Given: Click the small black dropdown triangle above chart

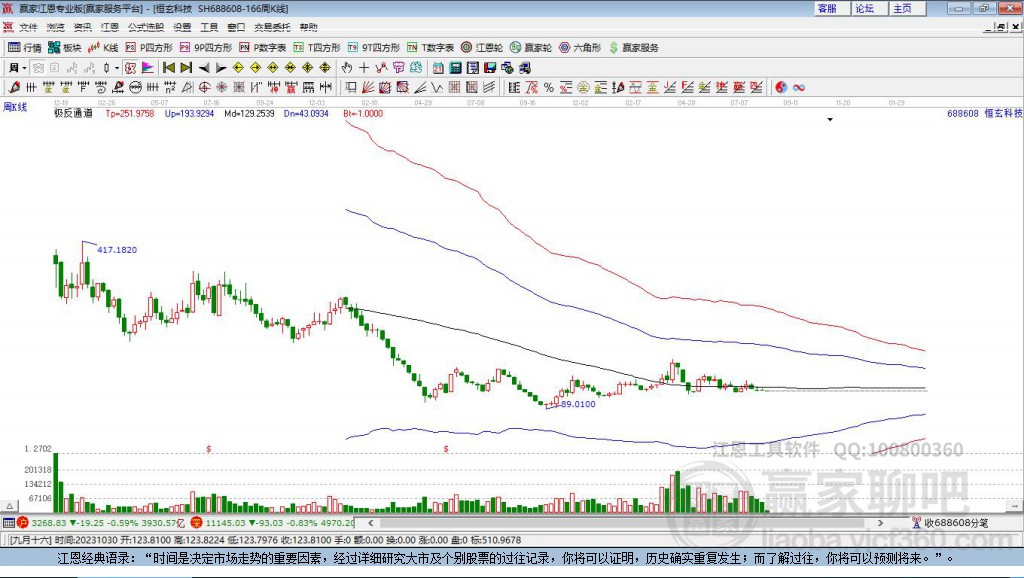Looking at the screenshot, I should point(830,120).
